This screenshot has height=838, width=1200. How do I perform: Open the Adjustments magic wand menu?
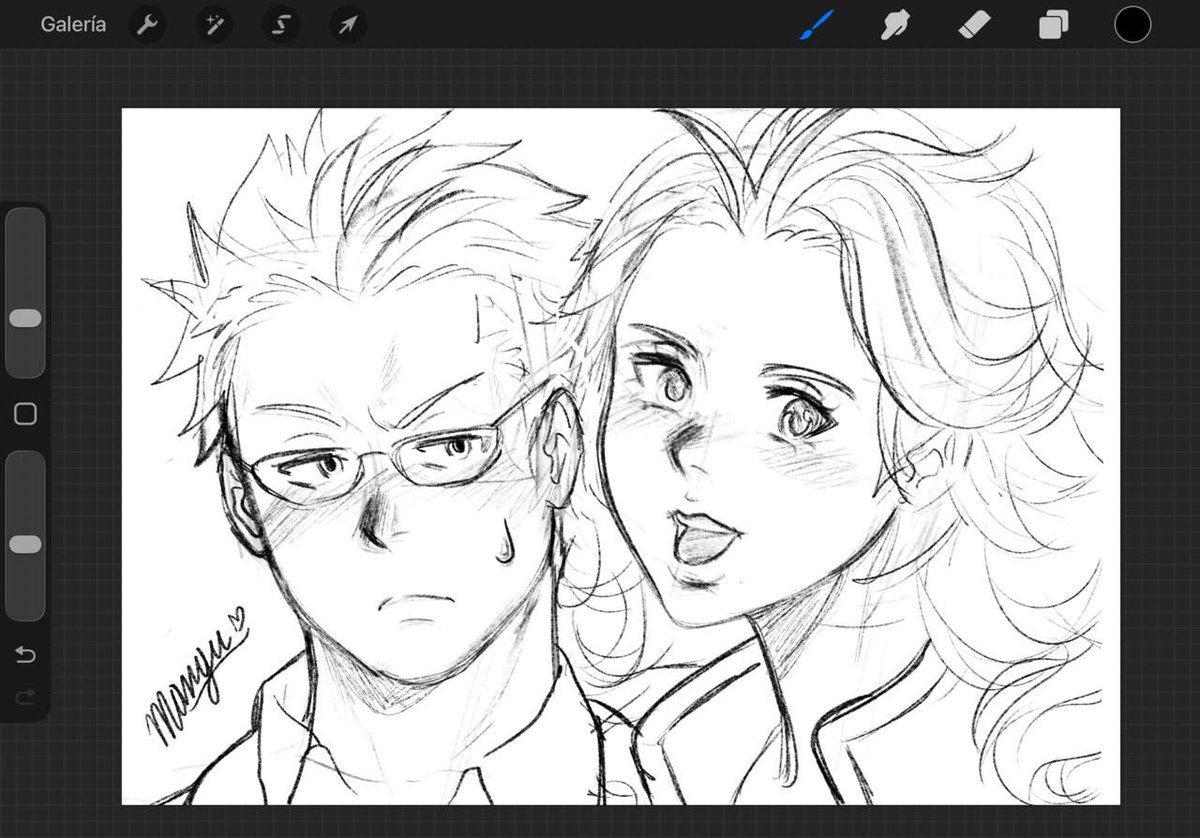coord(214,25)
